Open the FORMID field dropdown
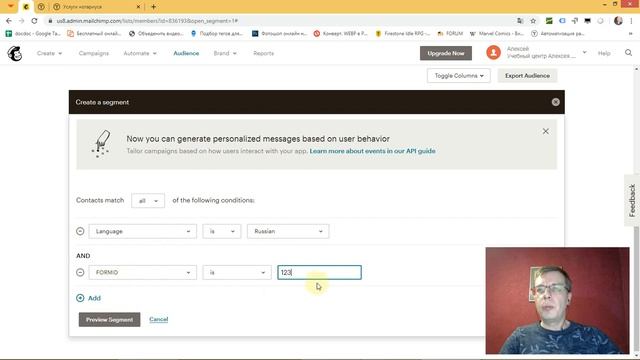The height and width of the screenshot is (360, 640). click(142, 272)
